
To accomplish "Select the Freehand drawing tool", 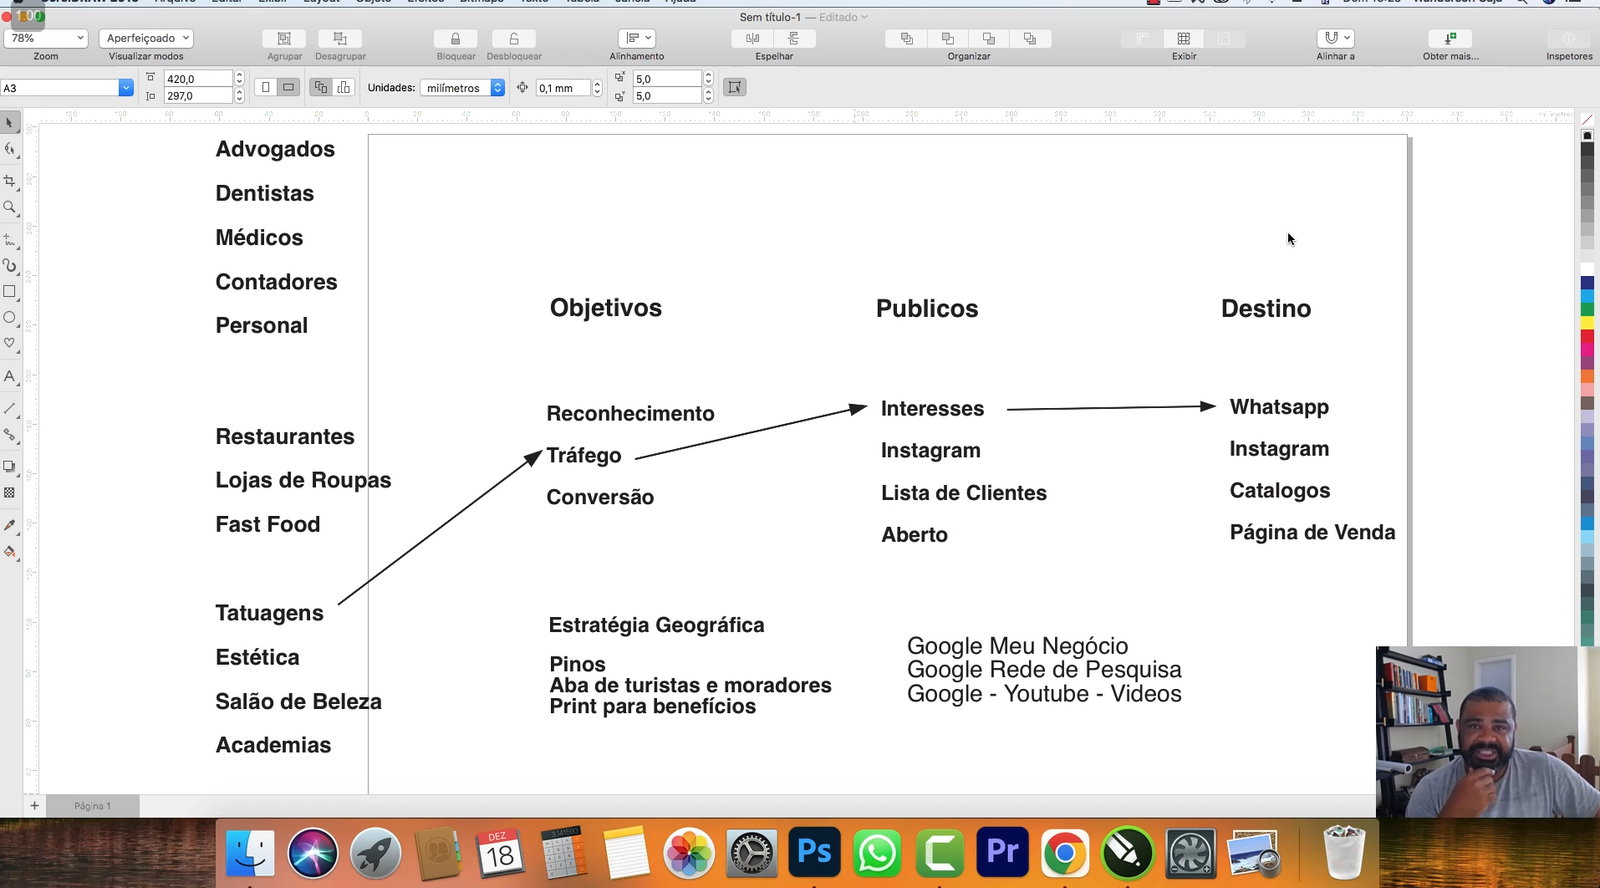I will 10,240.
